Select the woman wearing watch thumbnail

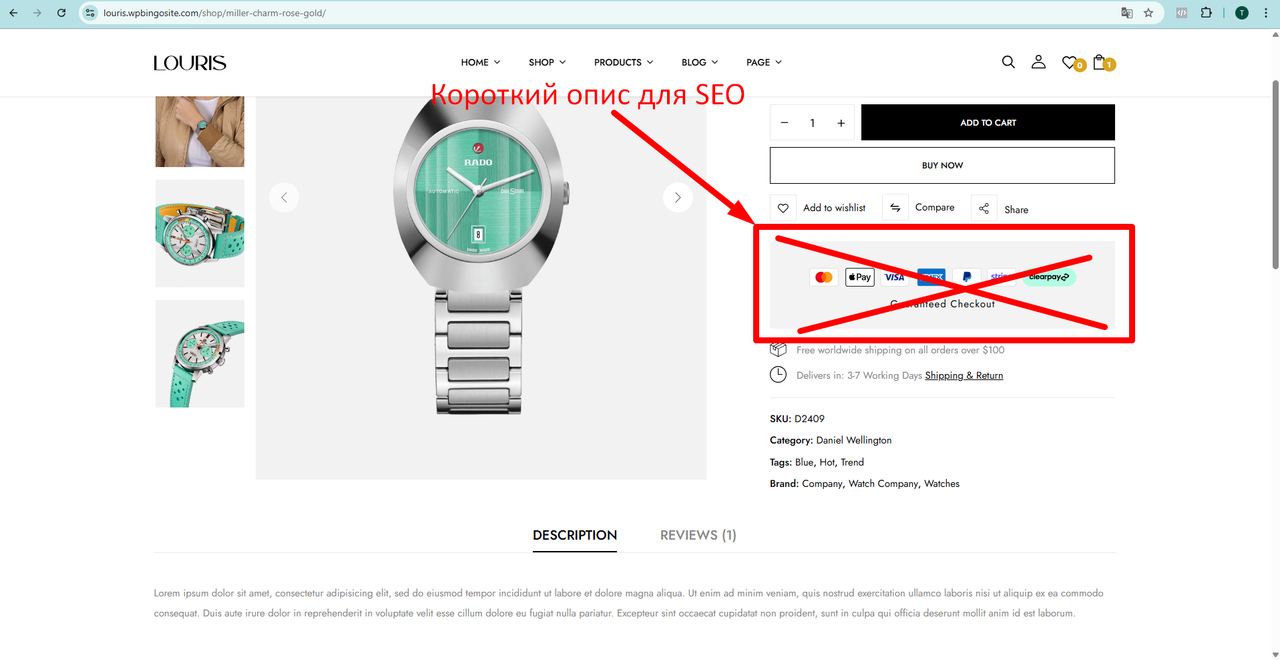click(x=200, y=131)
